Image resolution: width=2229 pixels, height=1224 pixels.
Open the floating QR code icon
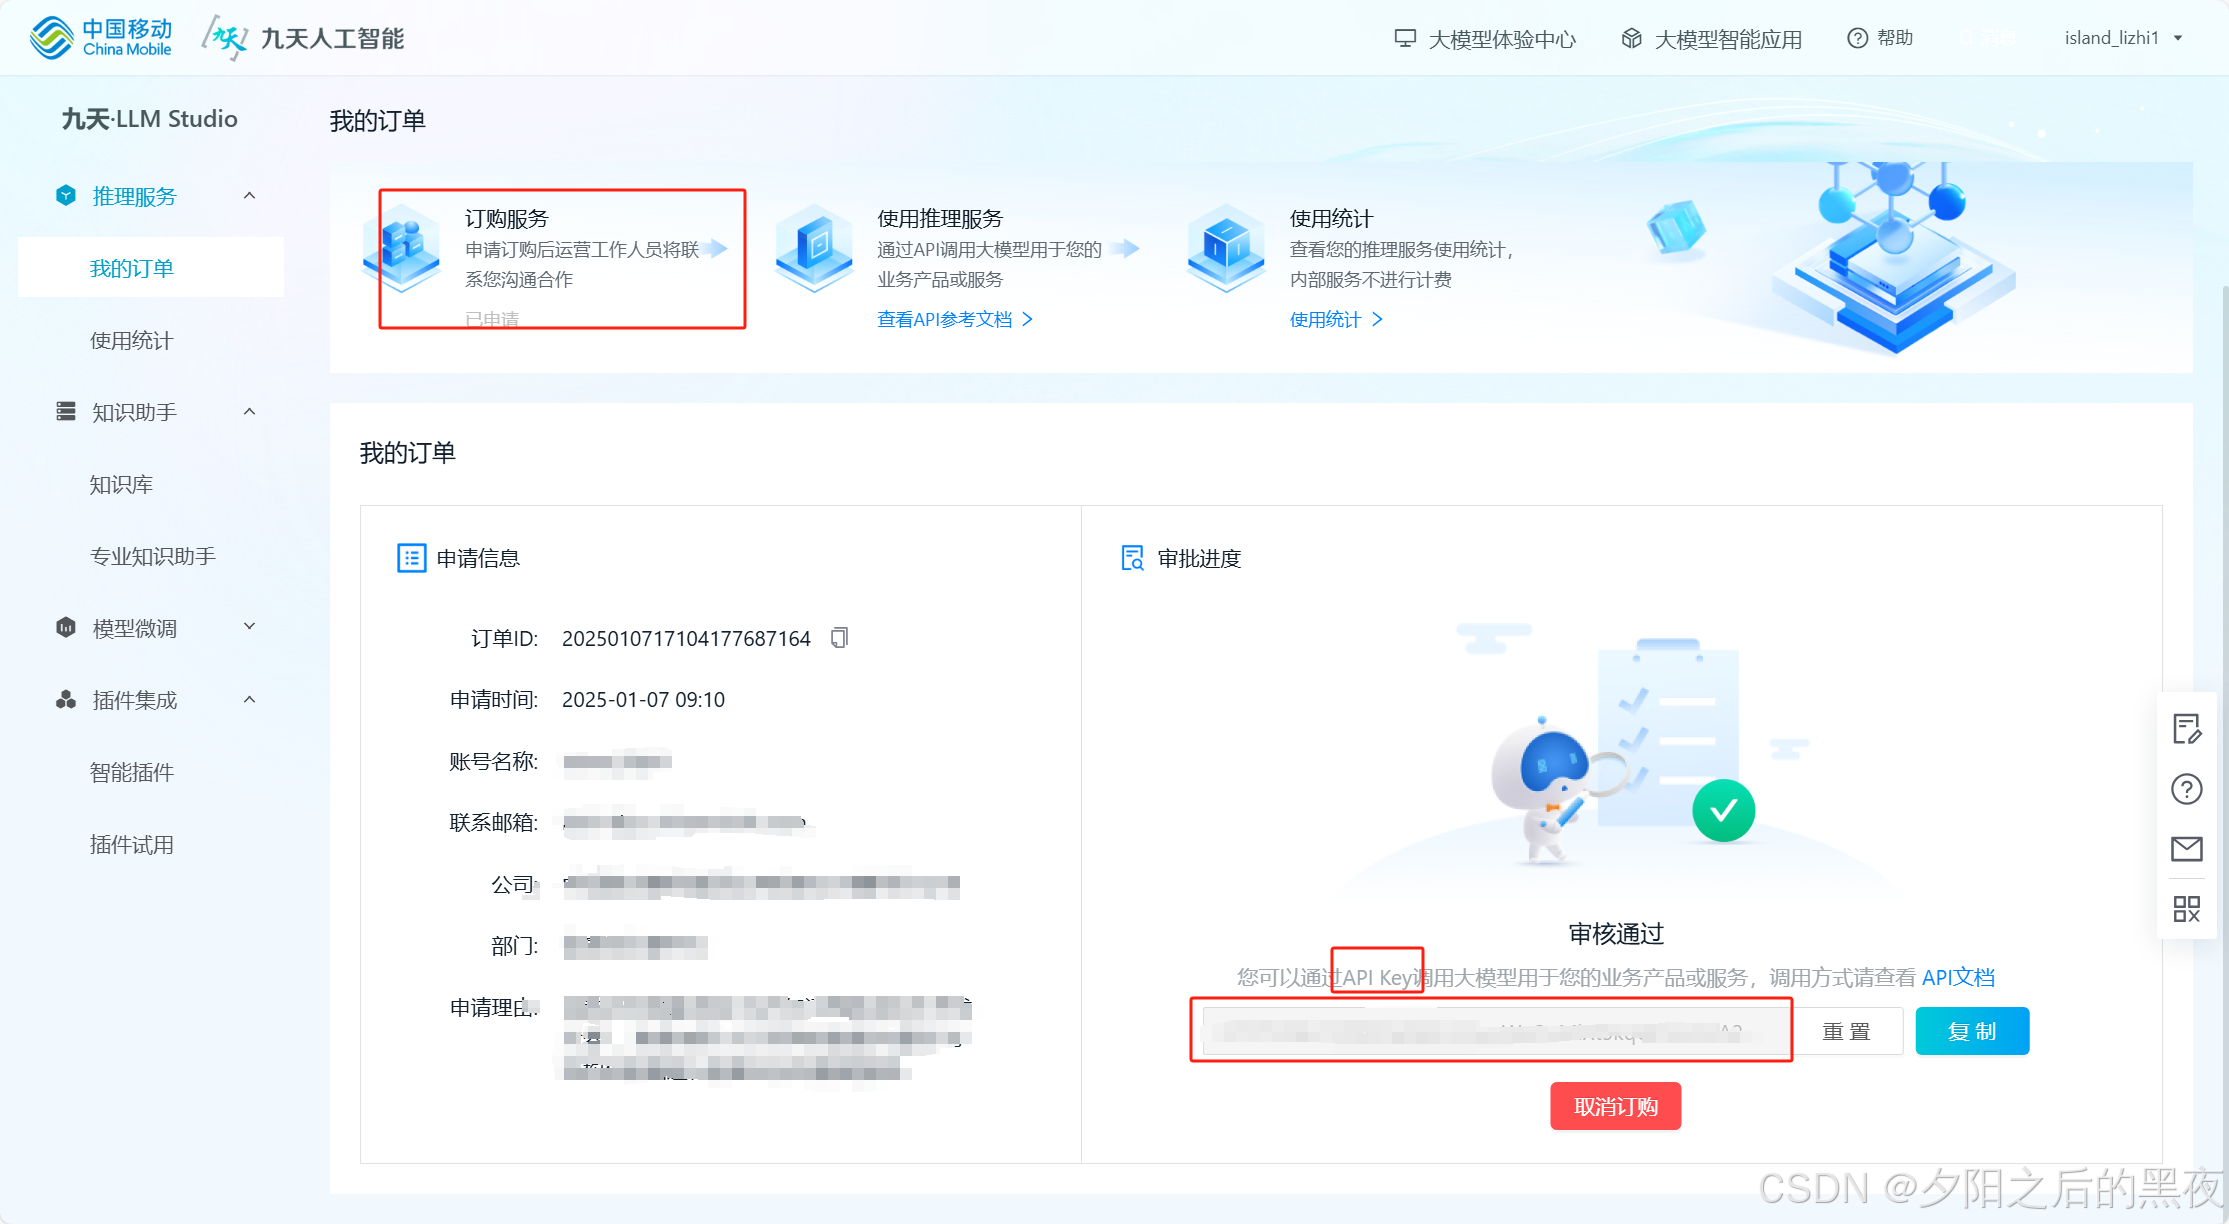point(2187,909)
